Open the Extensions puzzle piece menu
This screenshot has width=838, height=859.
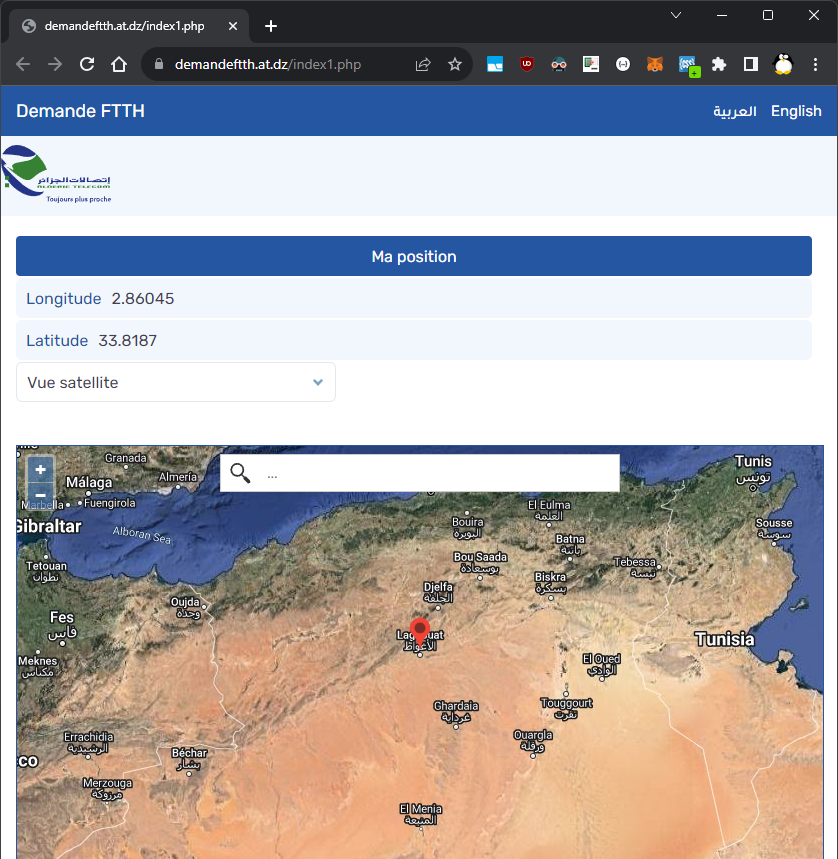pos(718,64)
